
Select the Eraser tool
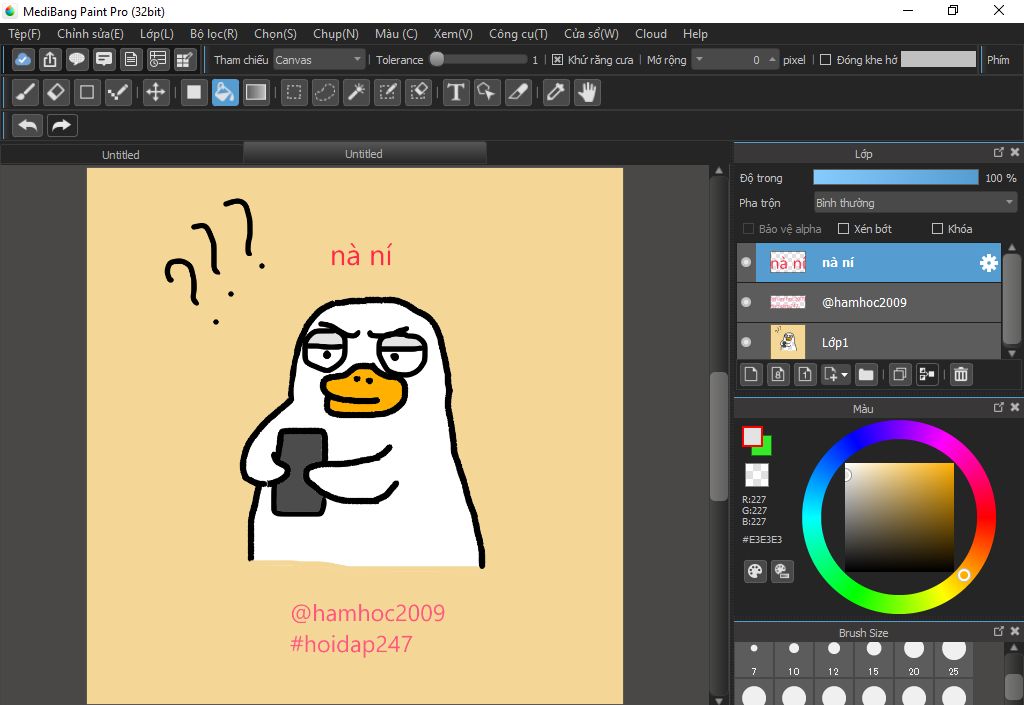tap(56, 92)
